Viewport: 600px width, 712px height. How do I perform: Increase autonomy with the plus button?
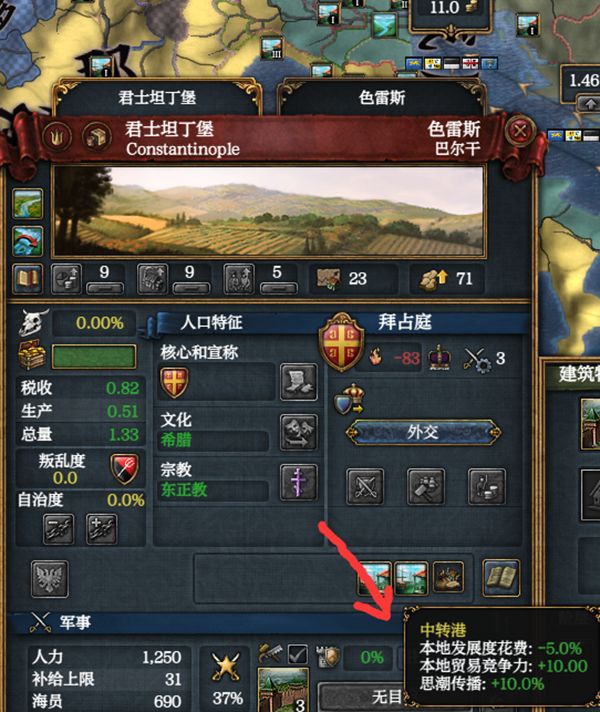point(102,529)
